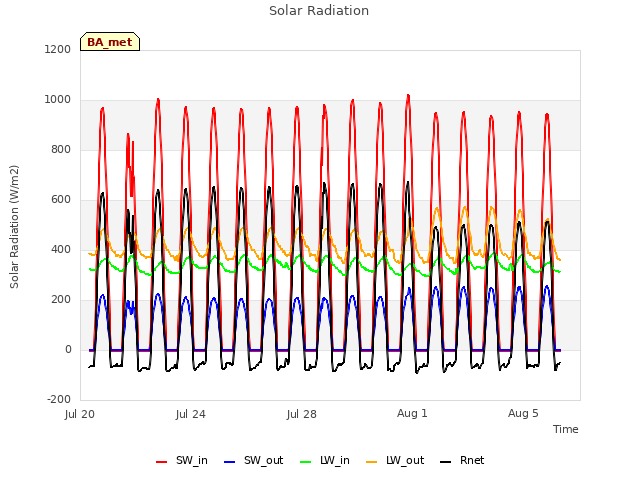This screenshot has width=640, height=480.
Task: Click the Jul 28 x-axis tick label
Action: [302, 414]
